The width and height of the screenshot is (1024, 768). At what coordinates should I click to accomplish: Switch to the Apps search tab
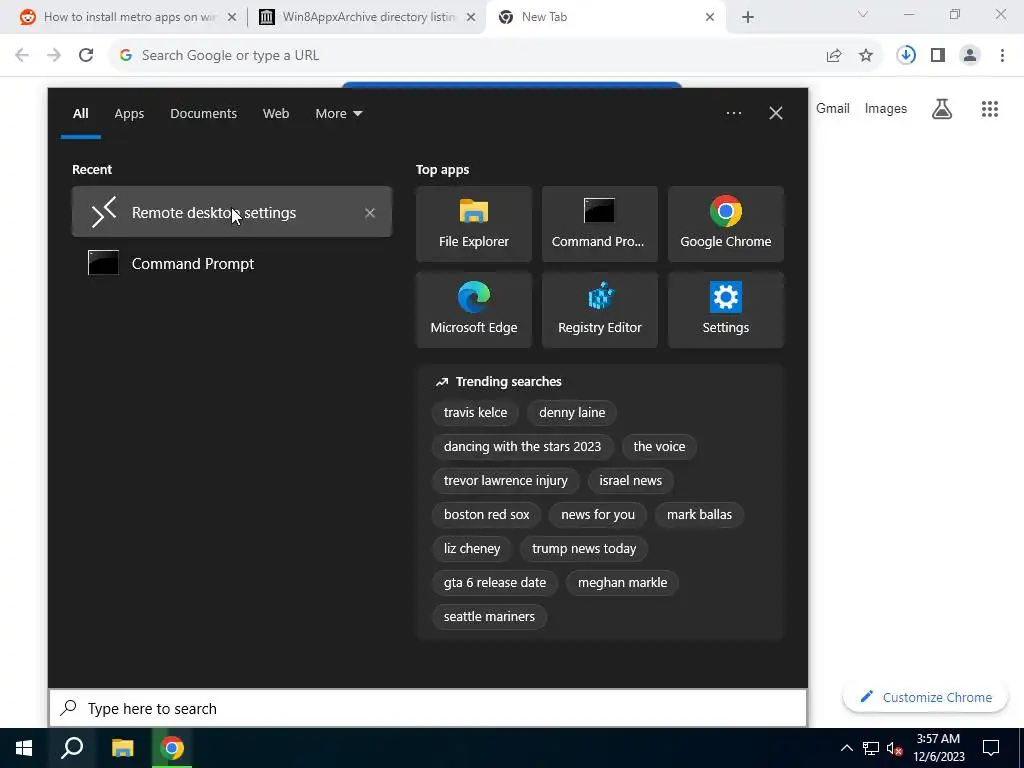point(129,114)
